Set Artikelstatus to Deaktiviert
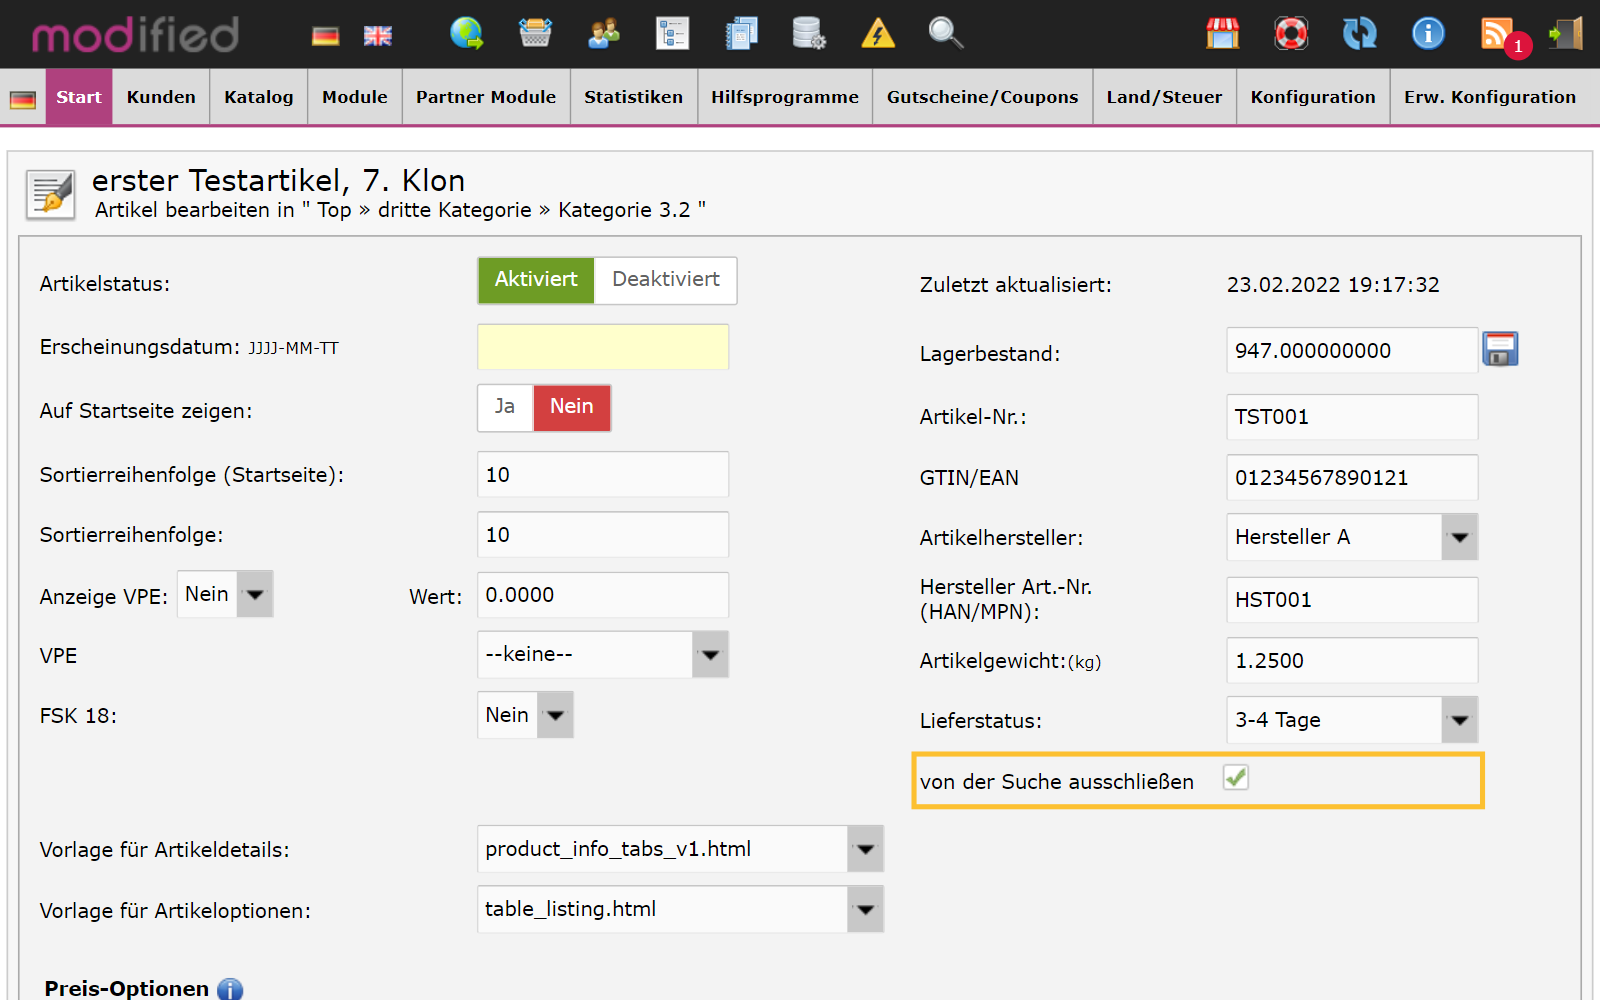 pyautogui.click(x=665, y=280)
